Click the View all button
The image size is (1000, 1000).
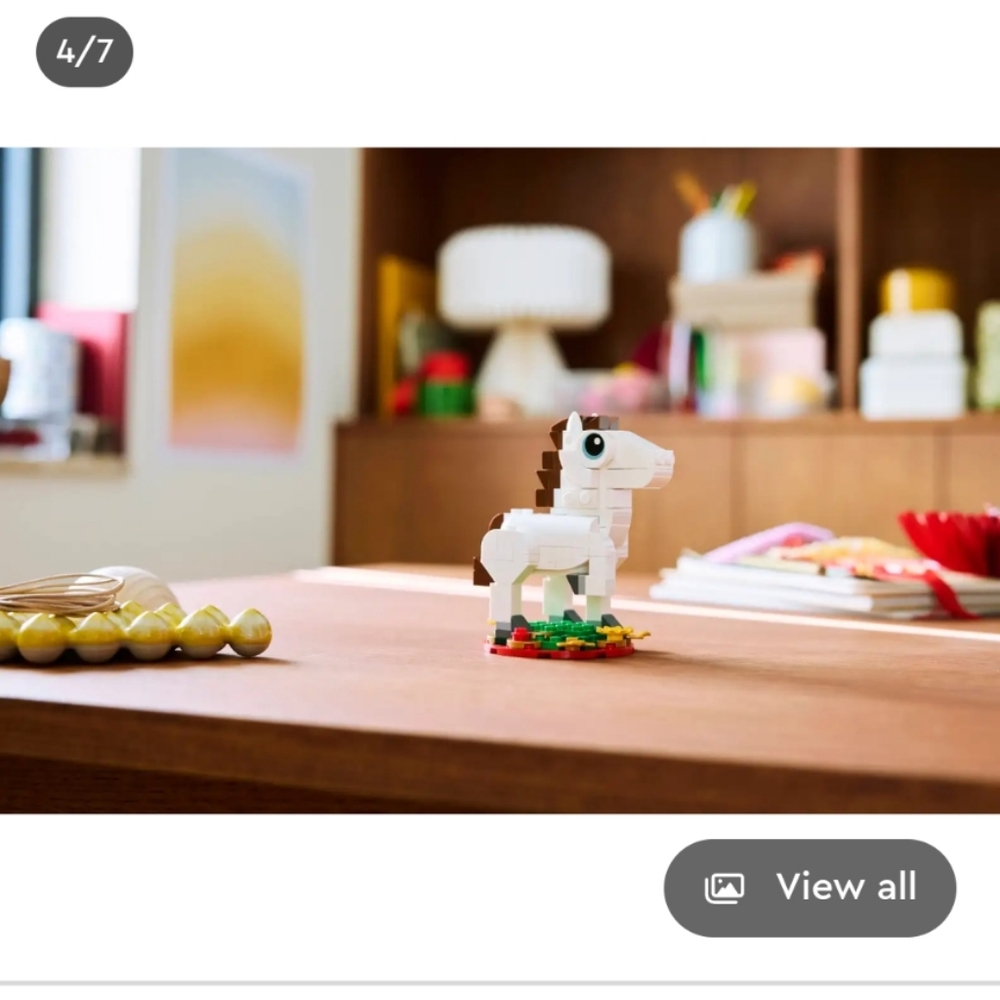809,887
